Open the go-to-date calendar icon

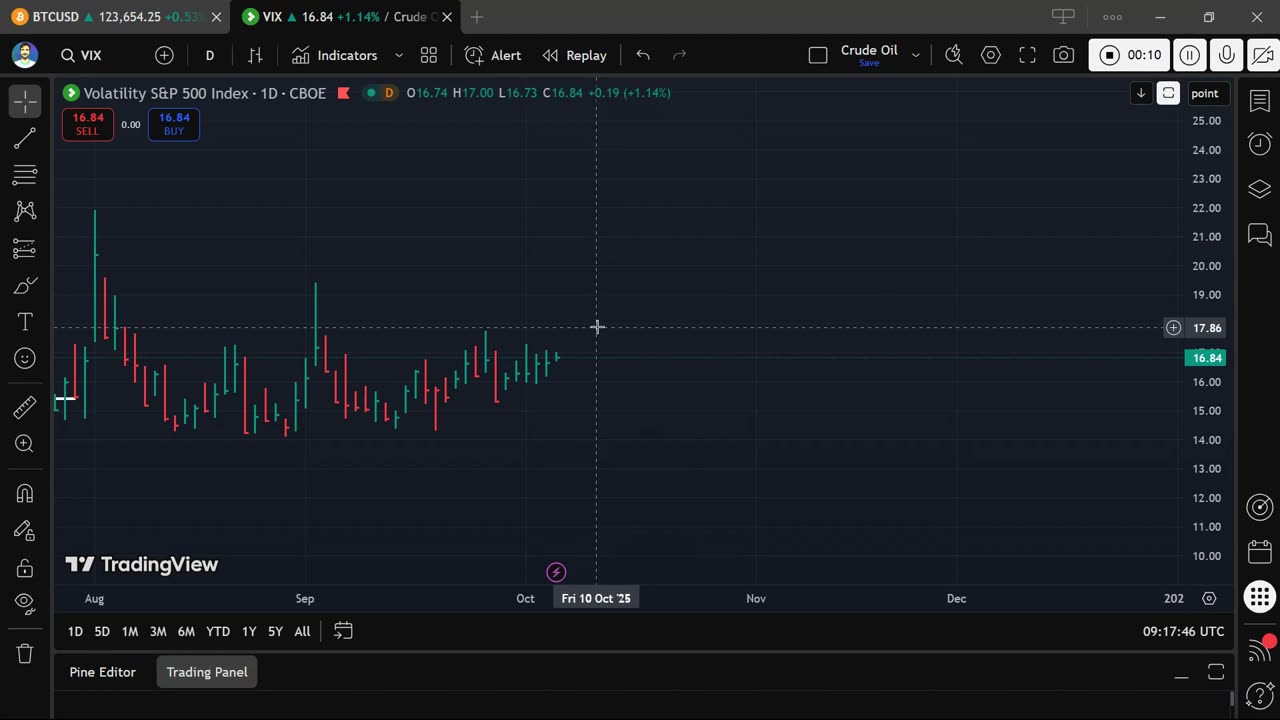[x=343, y=631]
